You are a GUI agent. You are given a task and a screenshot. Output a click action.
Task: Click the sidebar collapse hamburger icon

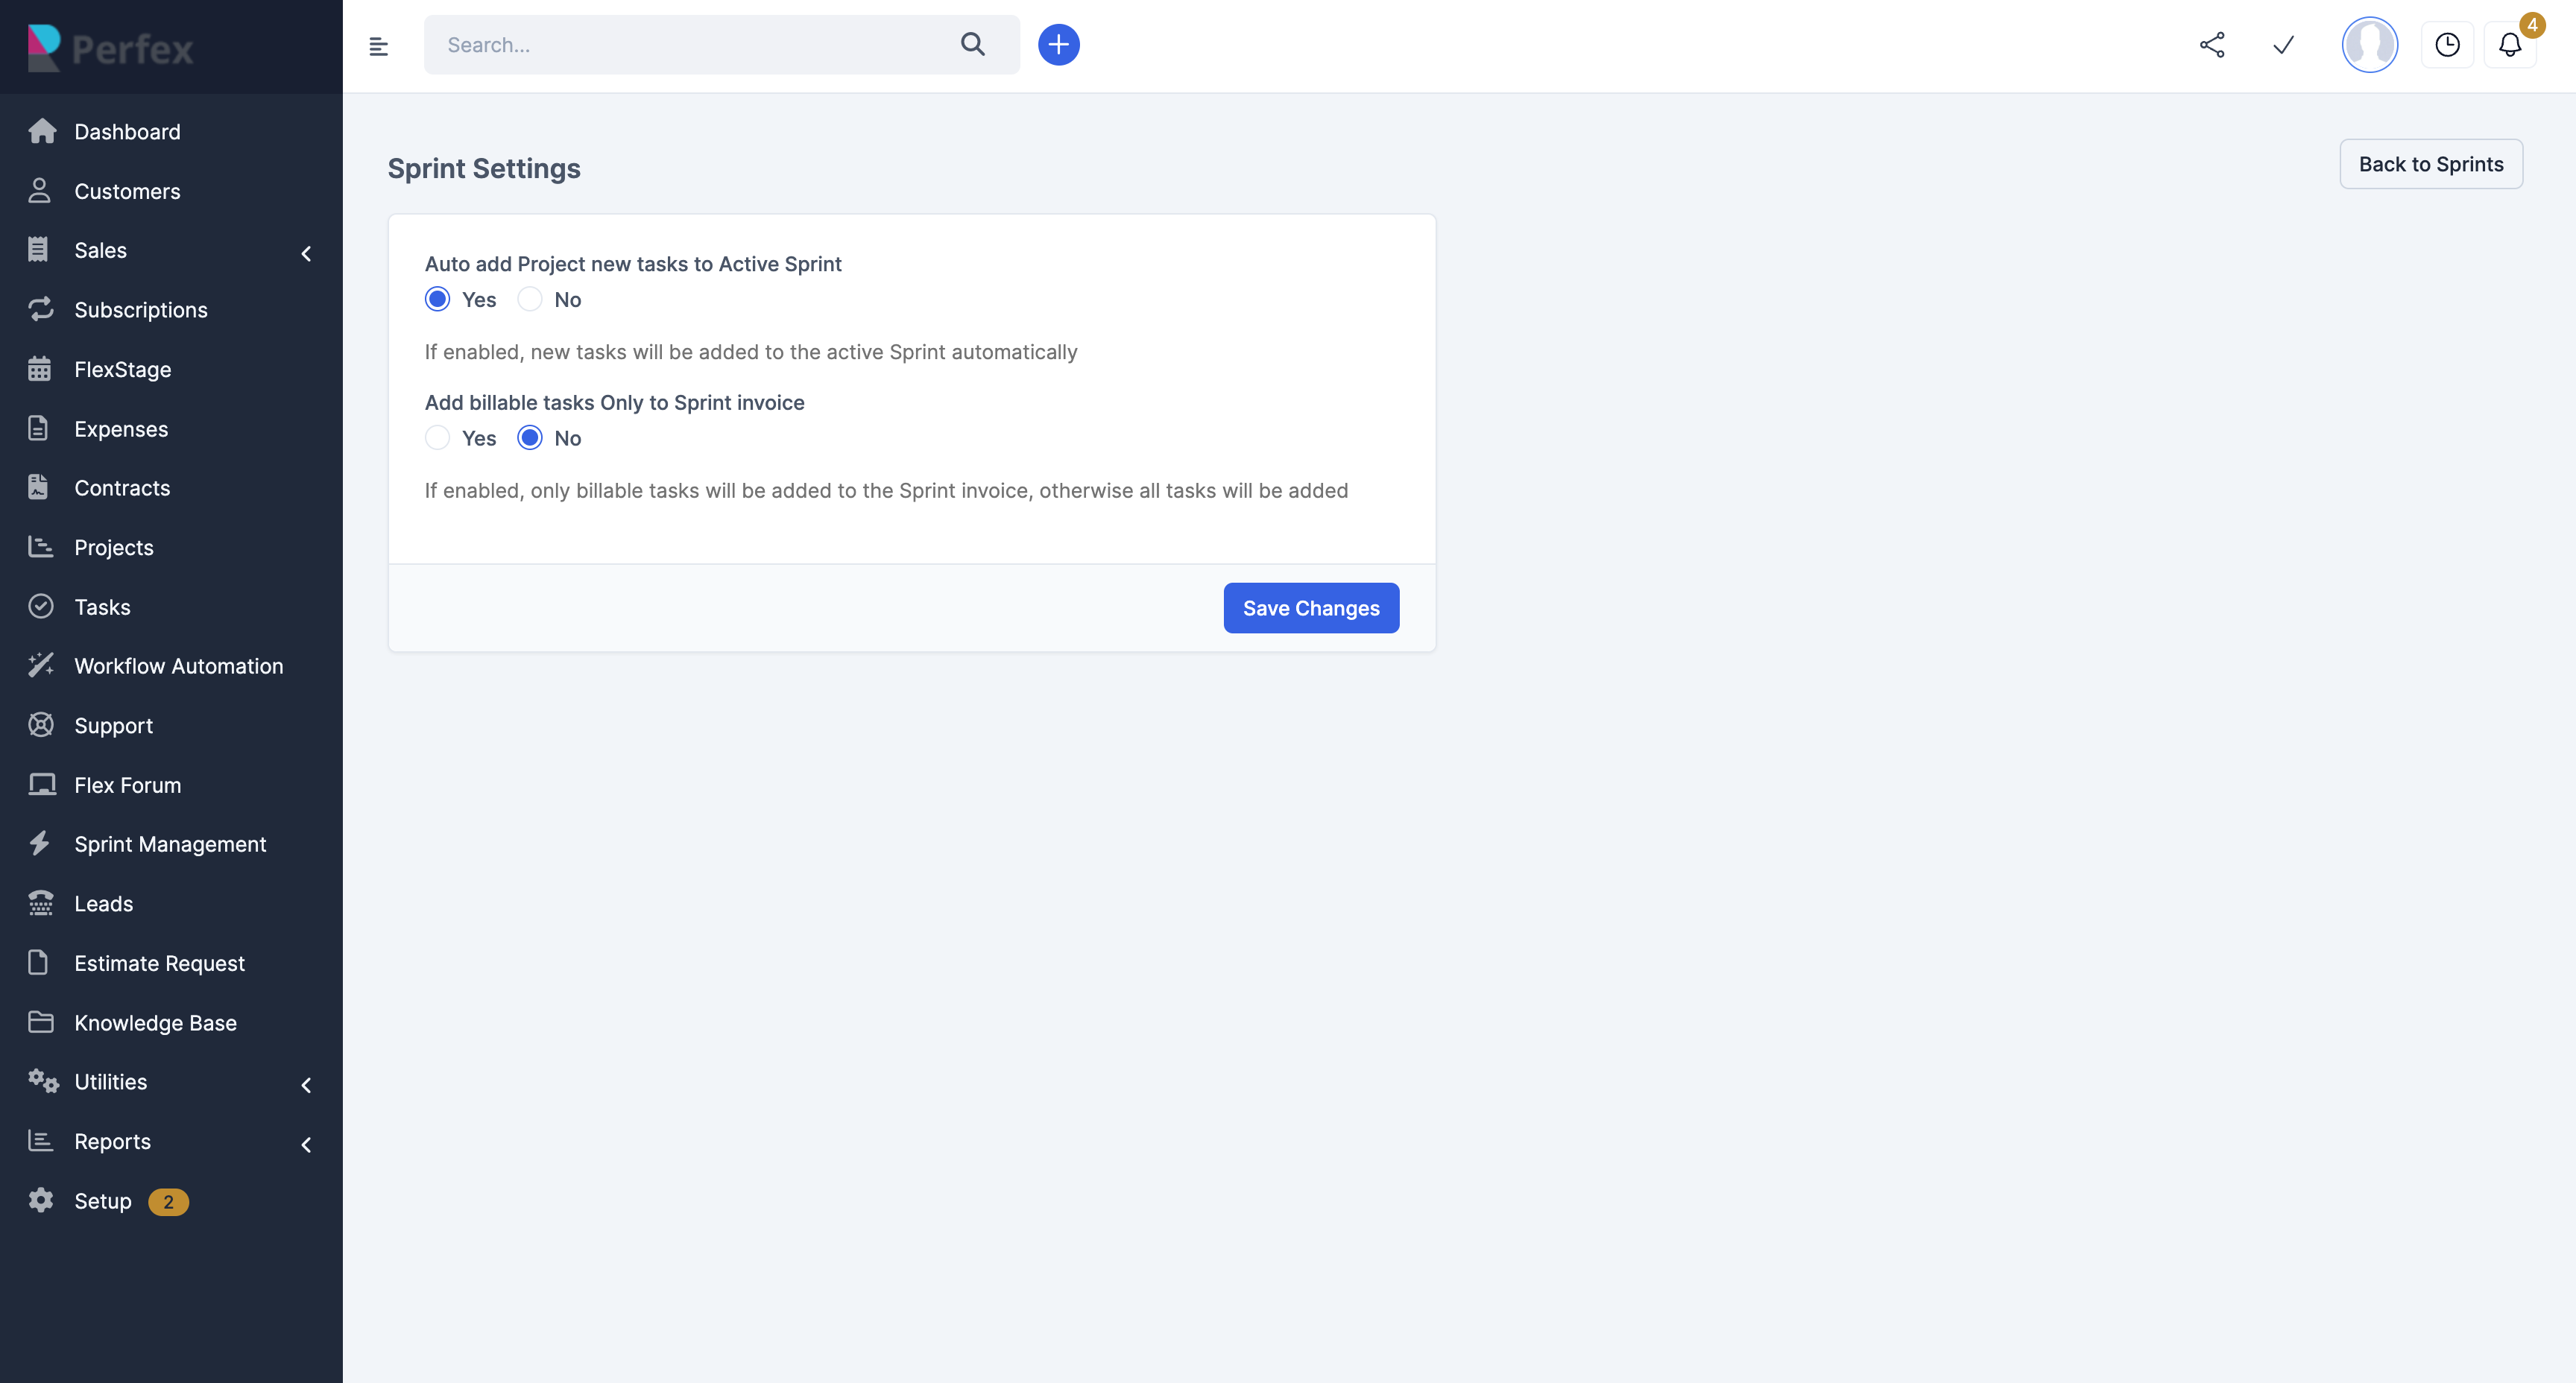[378, 46]
